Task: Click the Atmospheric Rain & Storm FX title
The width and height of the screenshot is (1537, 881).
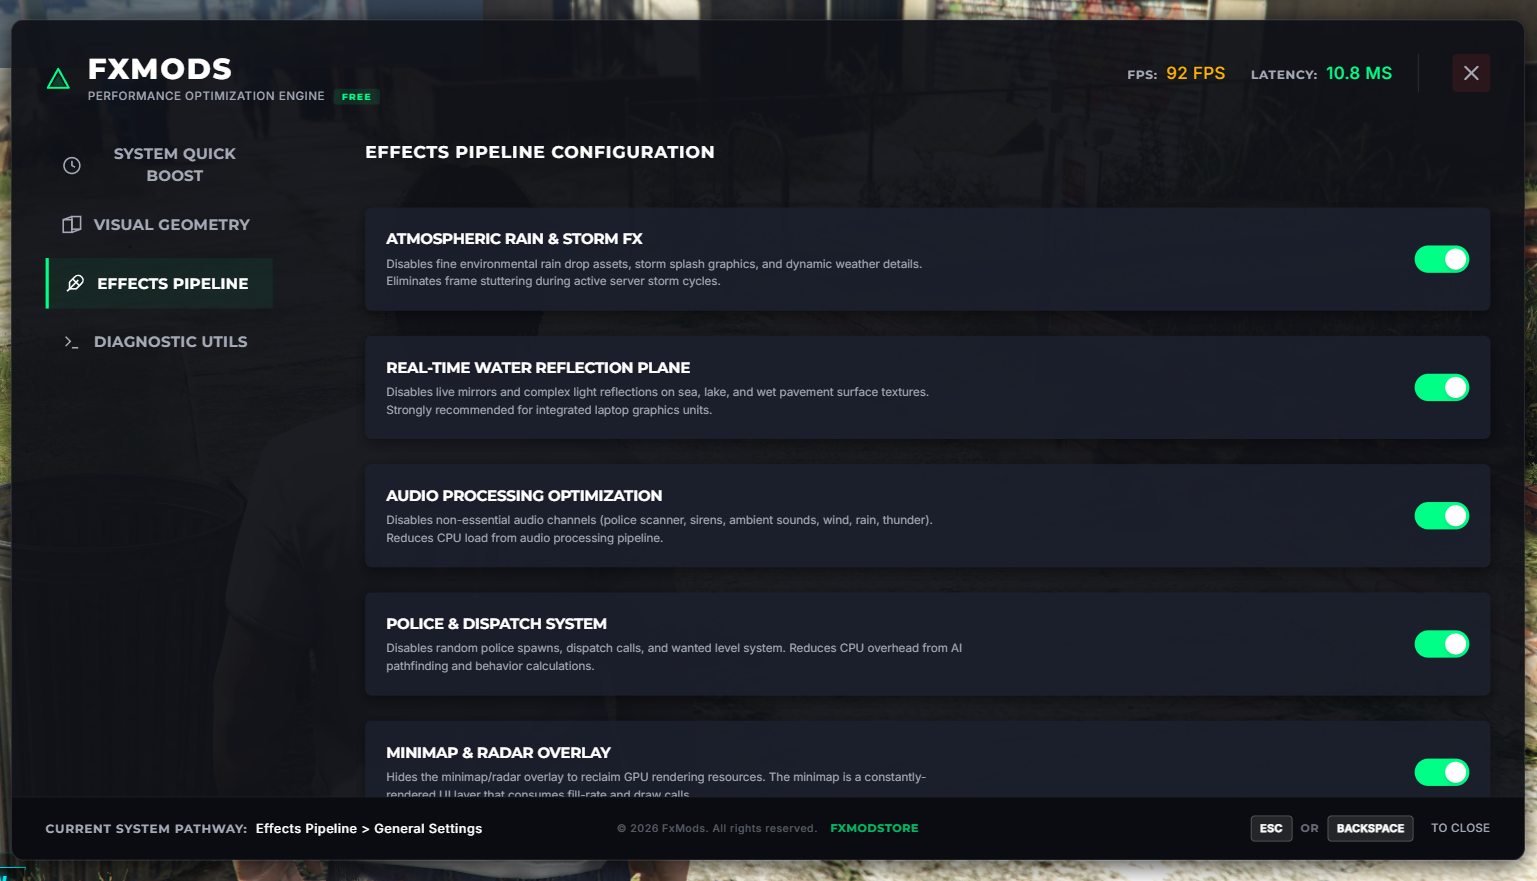Action: point(514,239)
